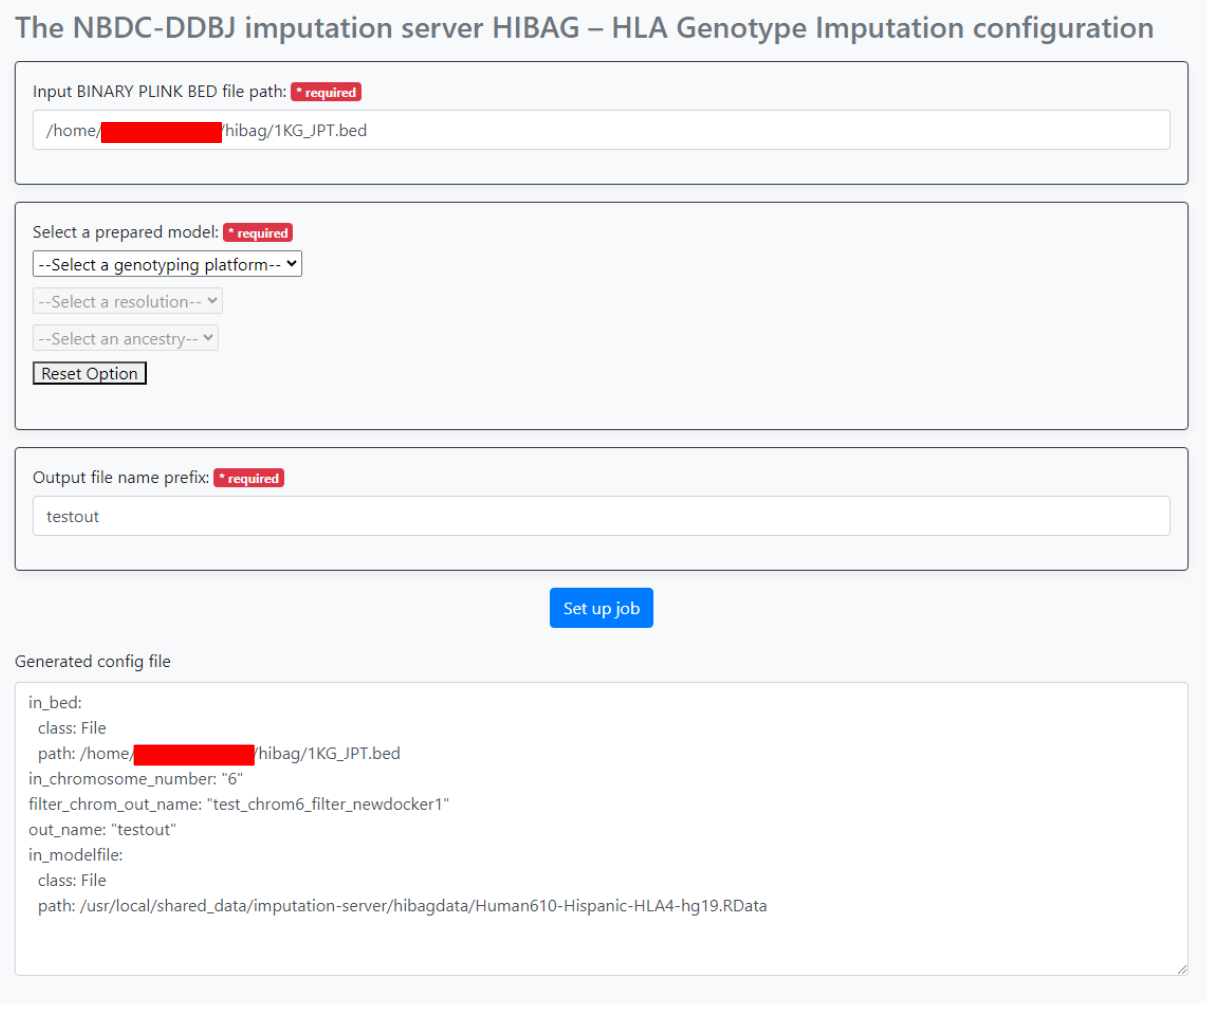Click the textarea resize handle corner
The width and height of the screenshot is (1207, 1009).
[x=1181, y=968]
